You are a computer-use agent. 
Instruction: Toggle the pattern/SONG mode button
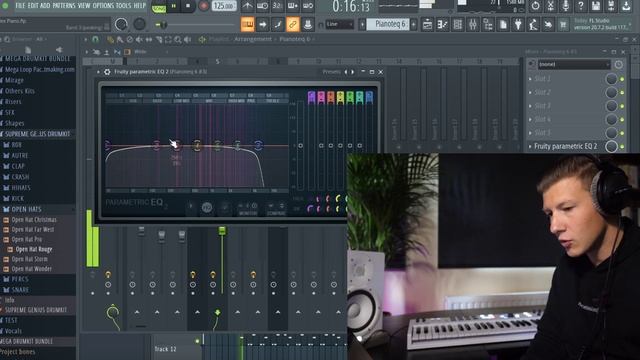(159, 7)
